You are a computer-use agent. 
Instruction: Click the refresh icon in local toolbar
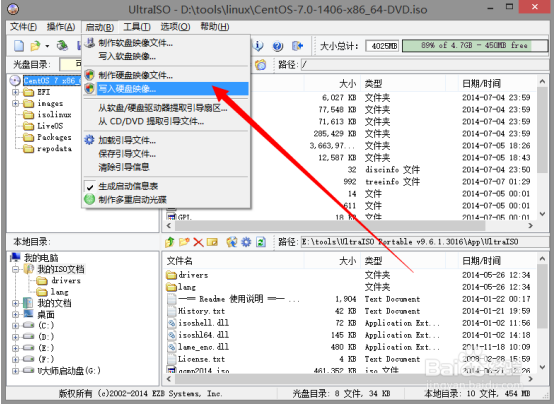(x=261, y=242)
